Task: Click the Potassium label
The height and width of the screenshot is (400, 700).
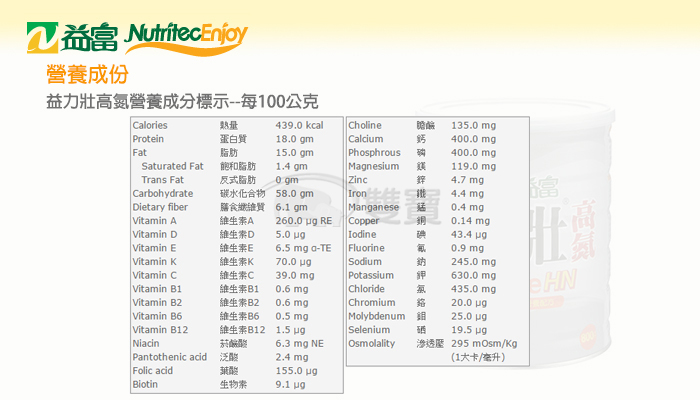Action: tap(371, 275)
